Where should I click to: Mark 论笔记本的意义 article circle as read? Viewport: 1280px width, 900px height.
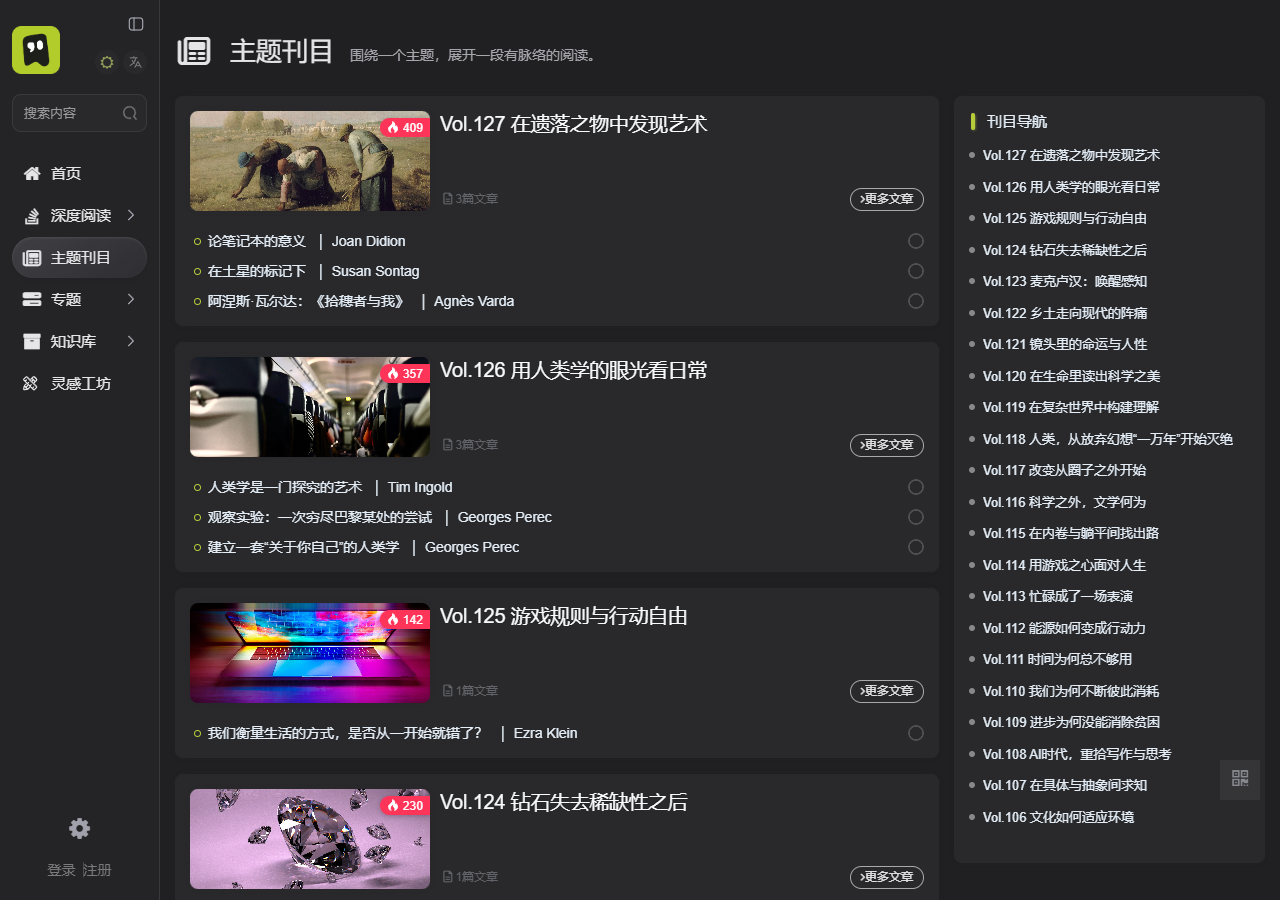click(916, 241)
